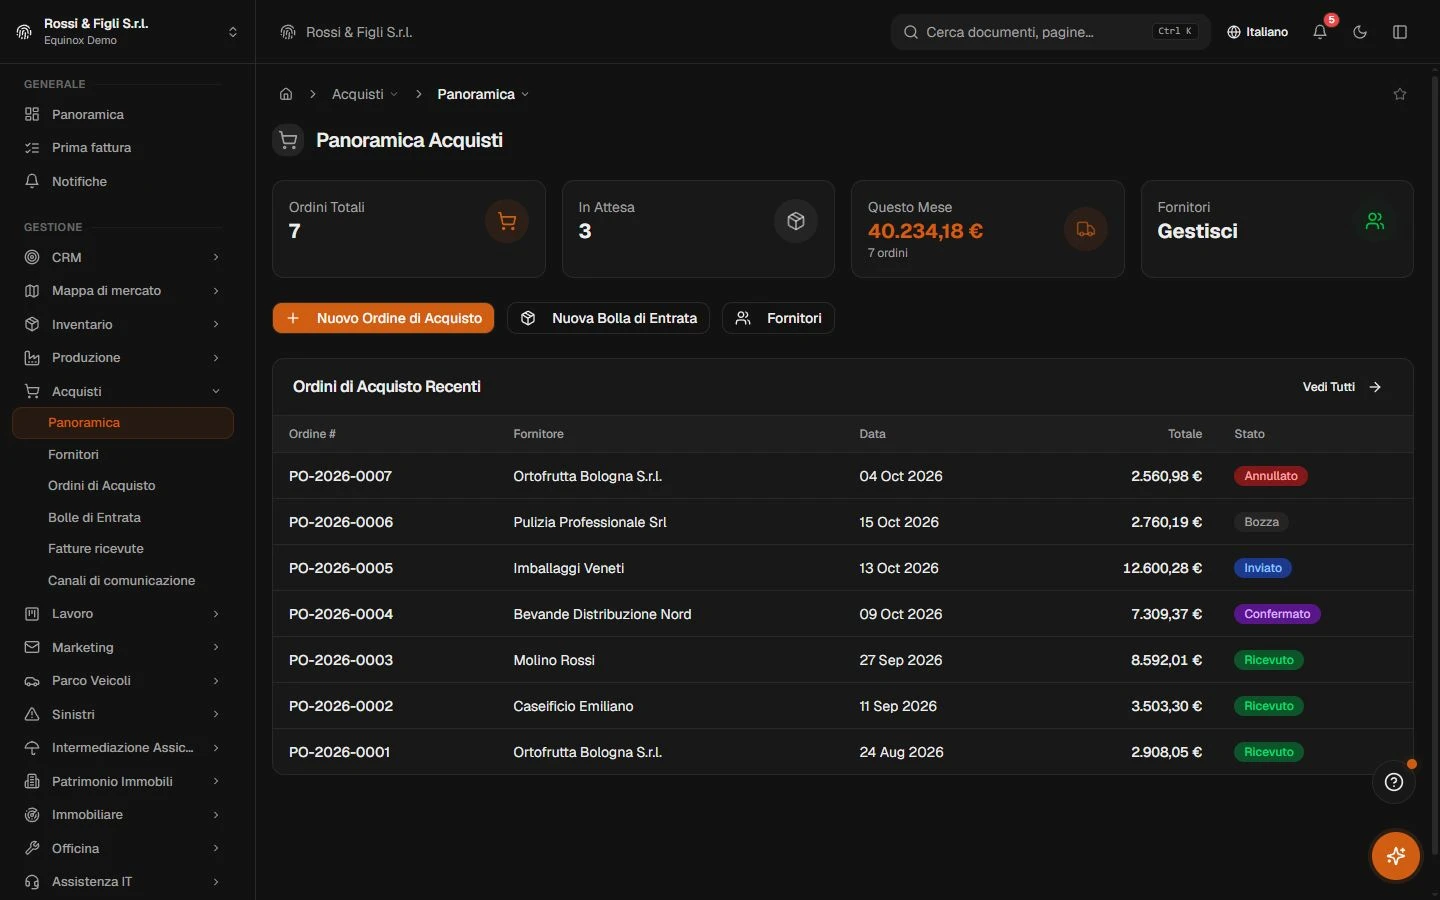Click the Officina wrench icon
This screenshot has height=900, width=1440.
point(32,848)
